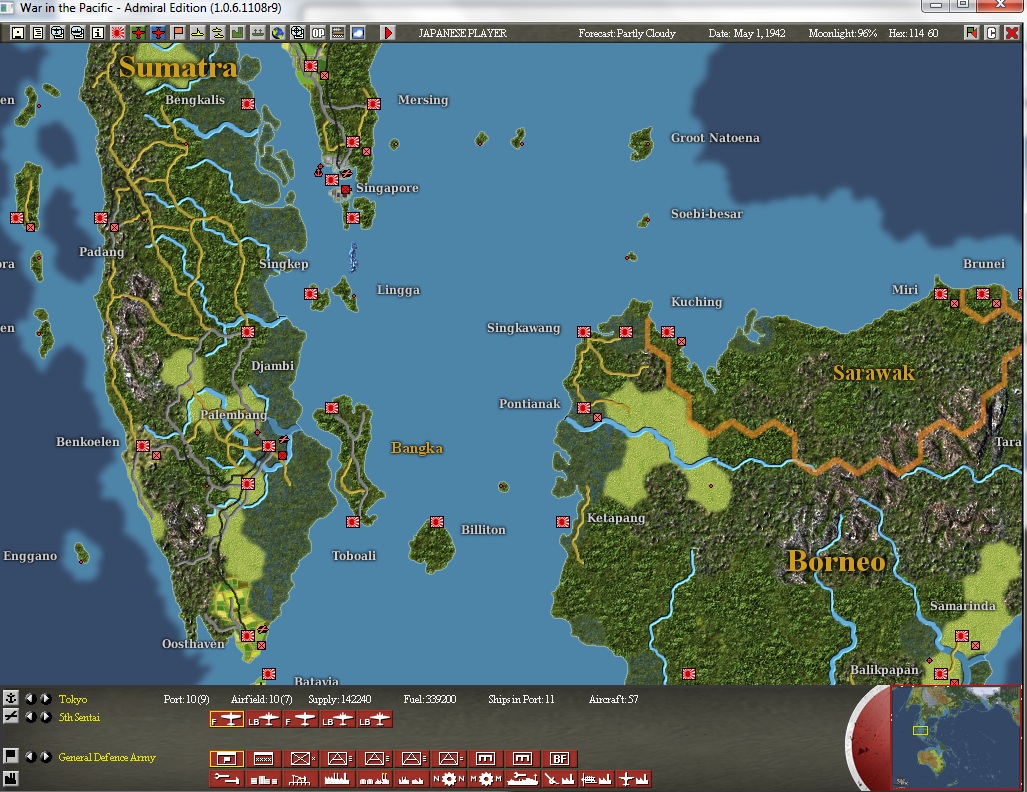1027x792 pixels.
Task: Click the 'Forecast: Partly Cloudy' text
Action: coord(627,33)
